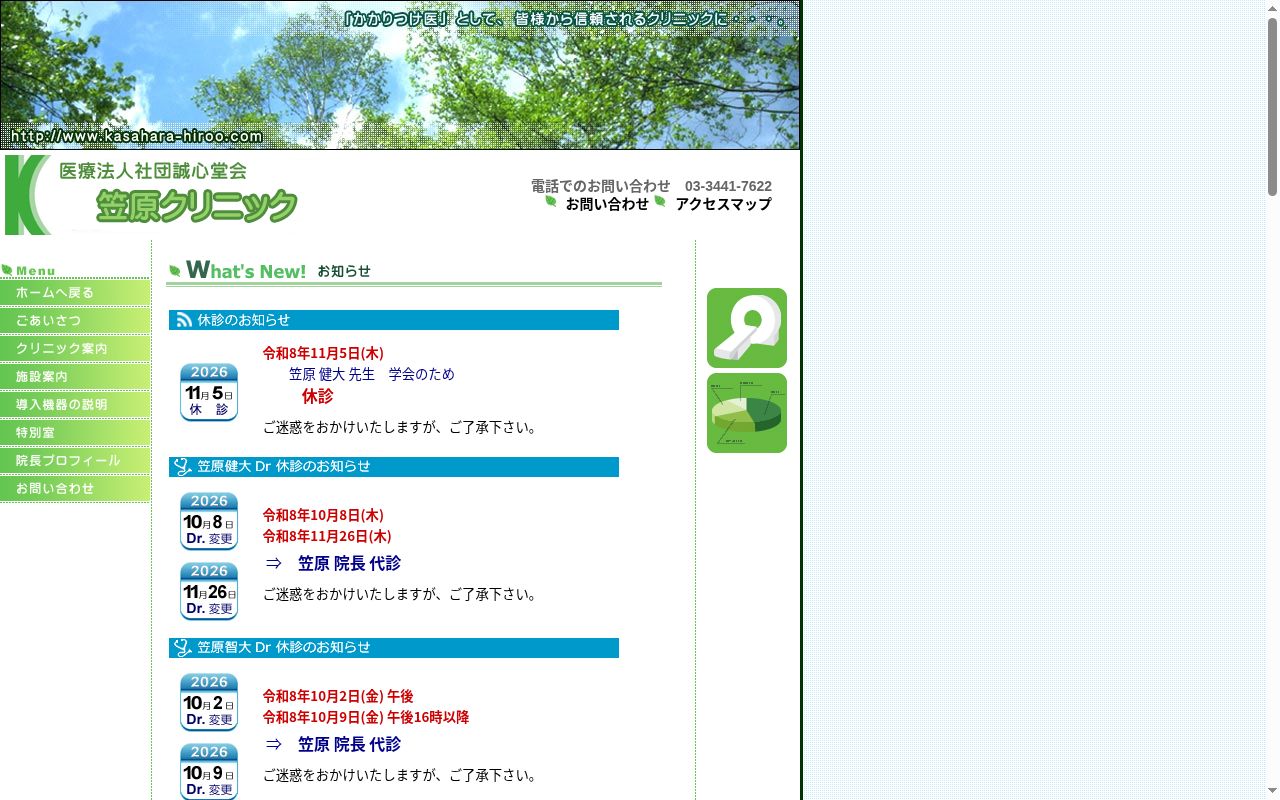Click the 笠原クリニック logo

point(152,195)
